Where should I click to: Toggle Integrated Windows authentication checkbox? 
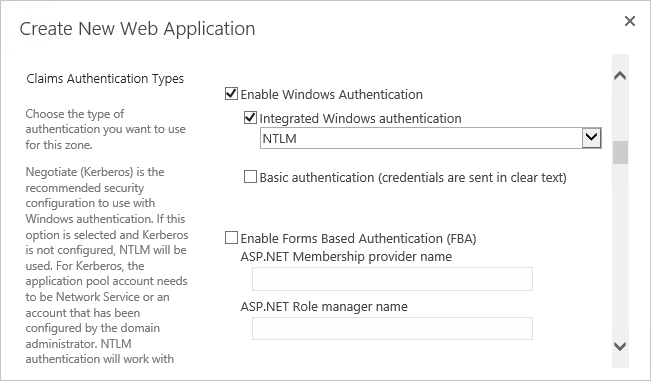click(250, 117)
